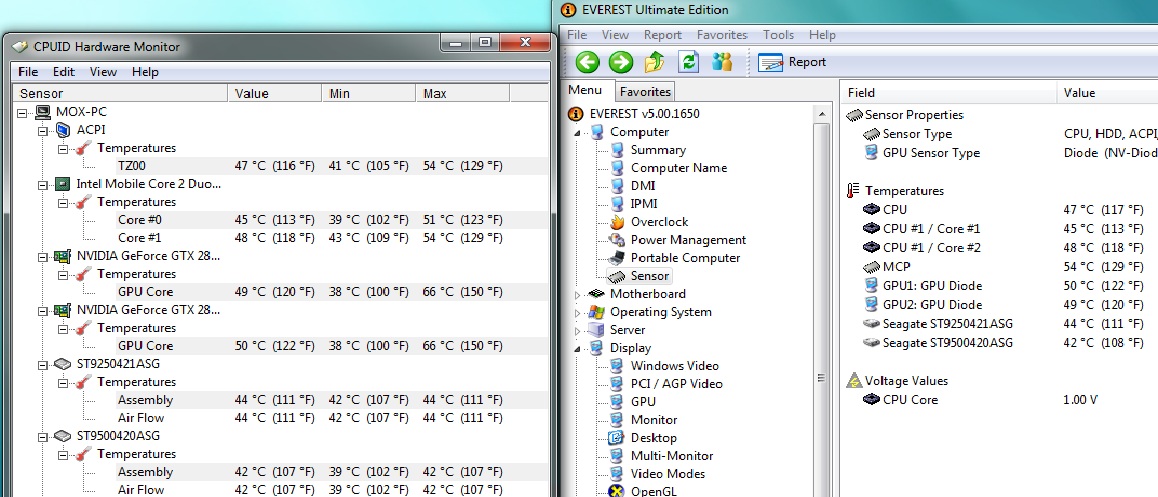This screenshot has width=1158, height=497.
Task: Select Multi-Monitor in EVEREST tree
Action: 672,456
